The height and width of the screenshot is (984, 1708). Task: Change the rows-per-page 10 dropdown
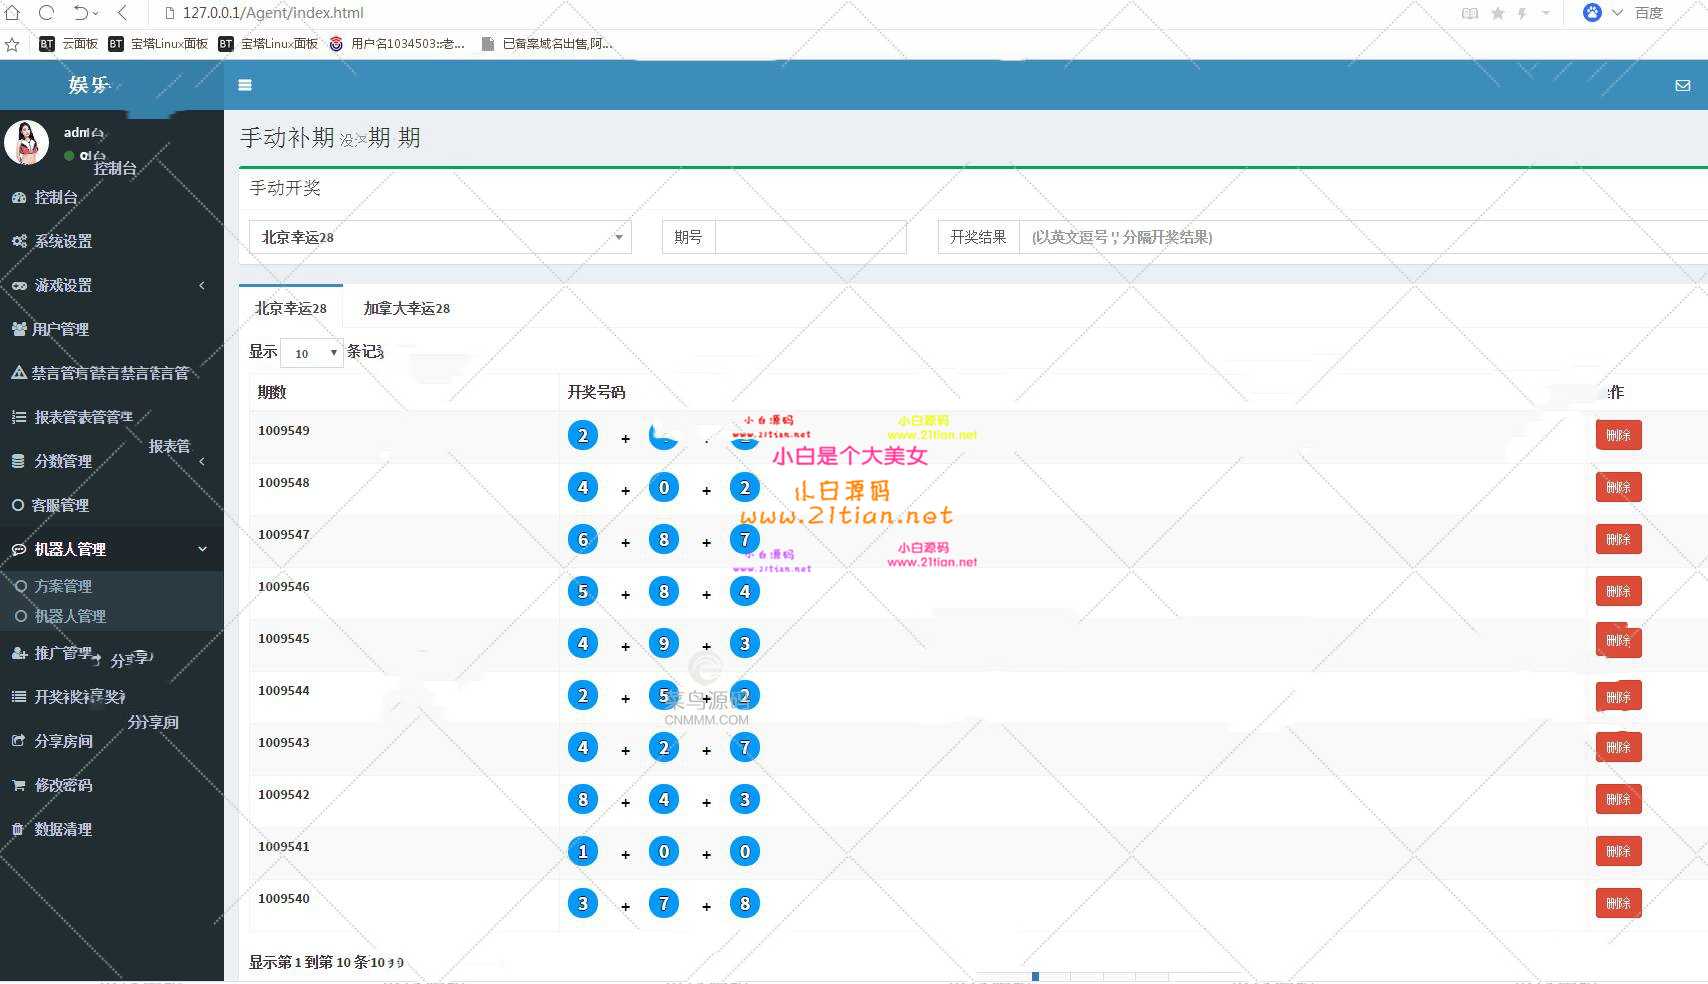coord(312,353)
